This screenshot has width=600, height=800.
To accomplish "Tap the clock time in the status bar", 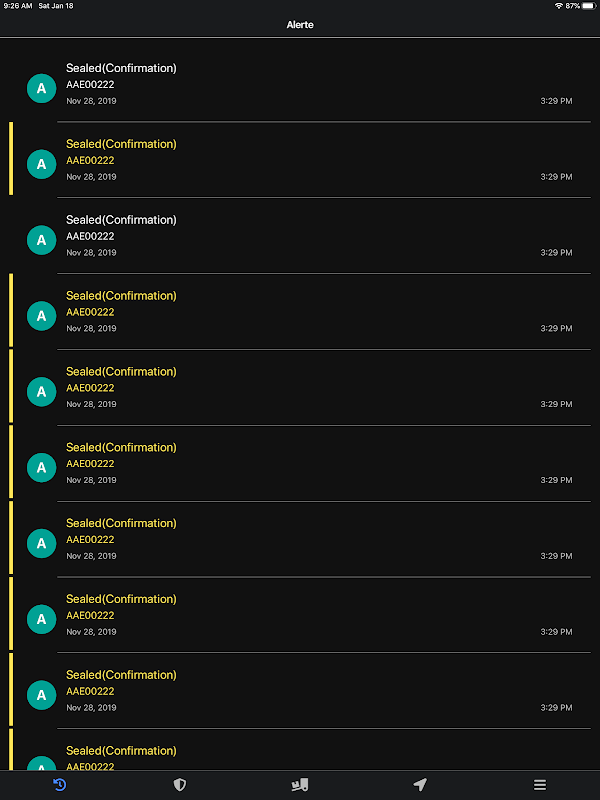I will click(x=18, y=6).
